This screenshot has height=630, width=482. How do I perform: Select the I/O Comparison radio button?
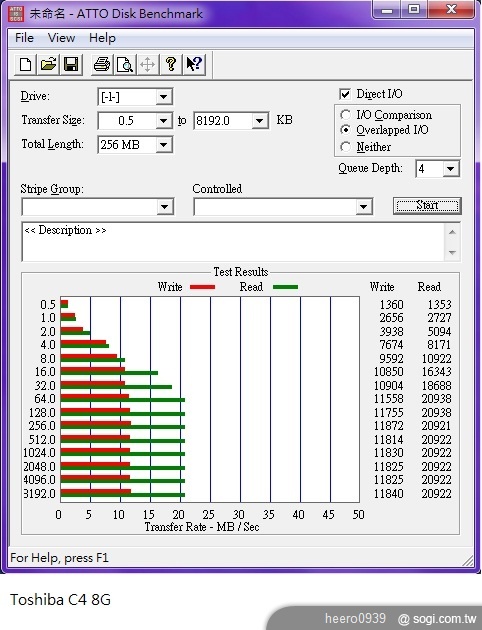click(345, 115)
